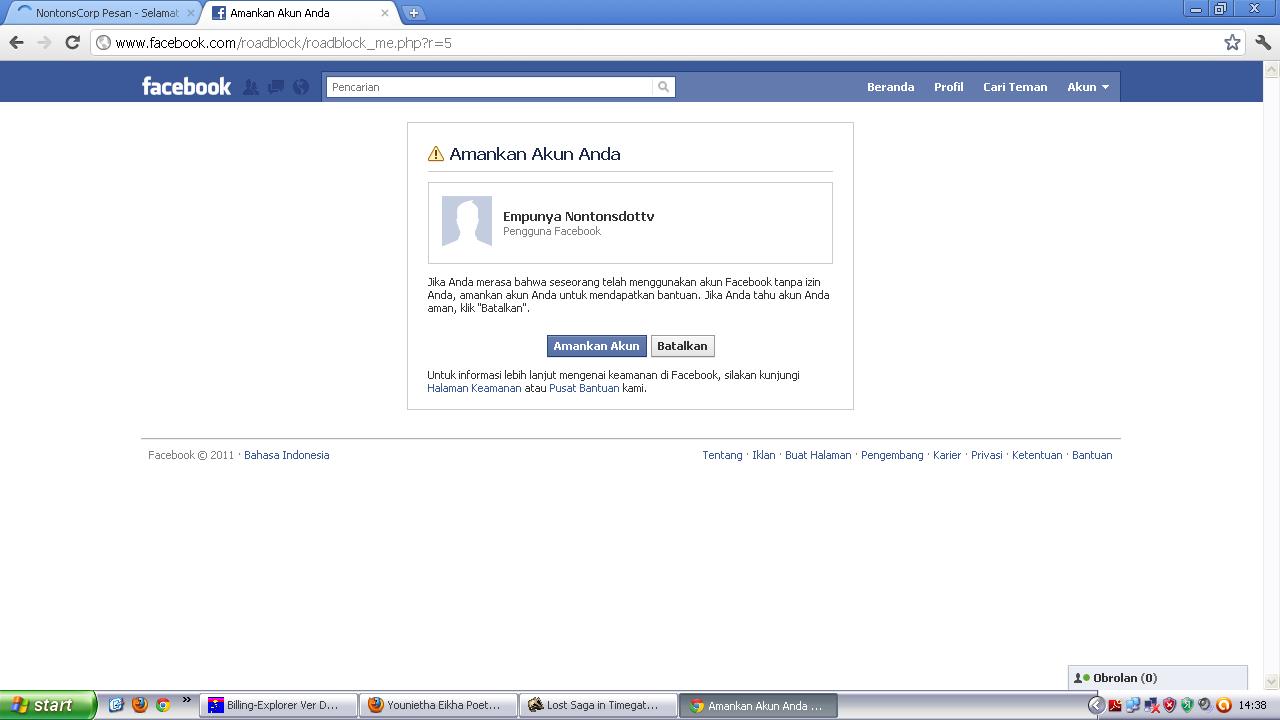Open the Karier footer link
Viewport: 1280px width, 720px height.
pos(947,455)
